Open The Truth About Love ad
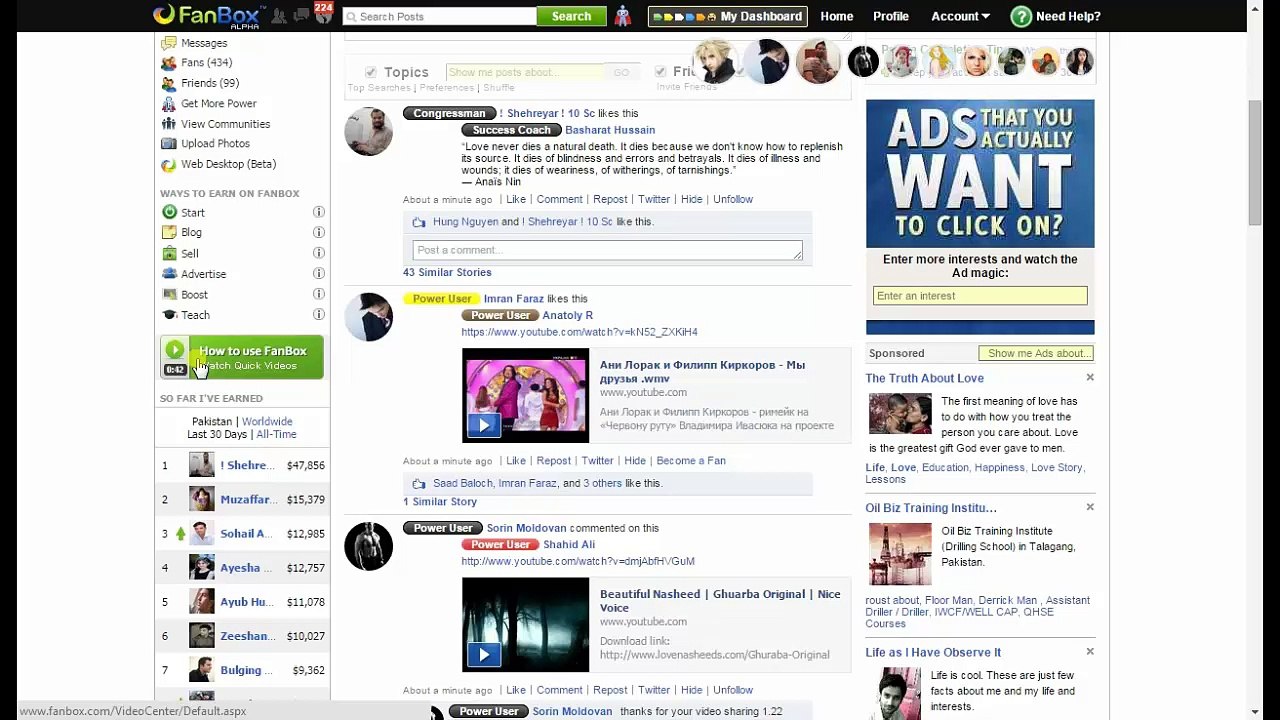This screenshot has height=720, width=1280. (x=925, y=378)
